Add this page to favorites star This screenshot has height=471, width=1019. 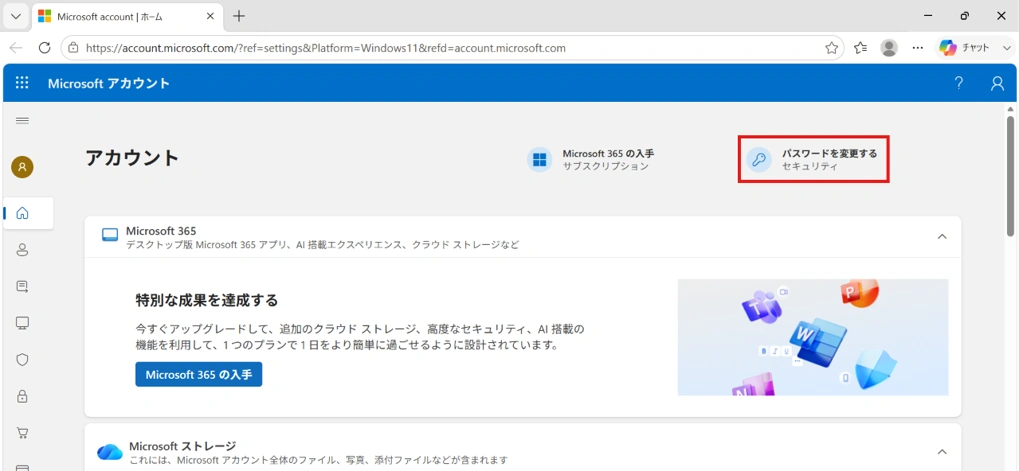(x=831, y=47)
